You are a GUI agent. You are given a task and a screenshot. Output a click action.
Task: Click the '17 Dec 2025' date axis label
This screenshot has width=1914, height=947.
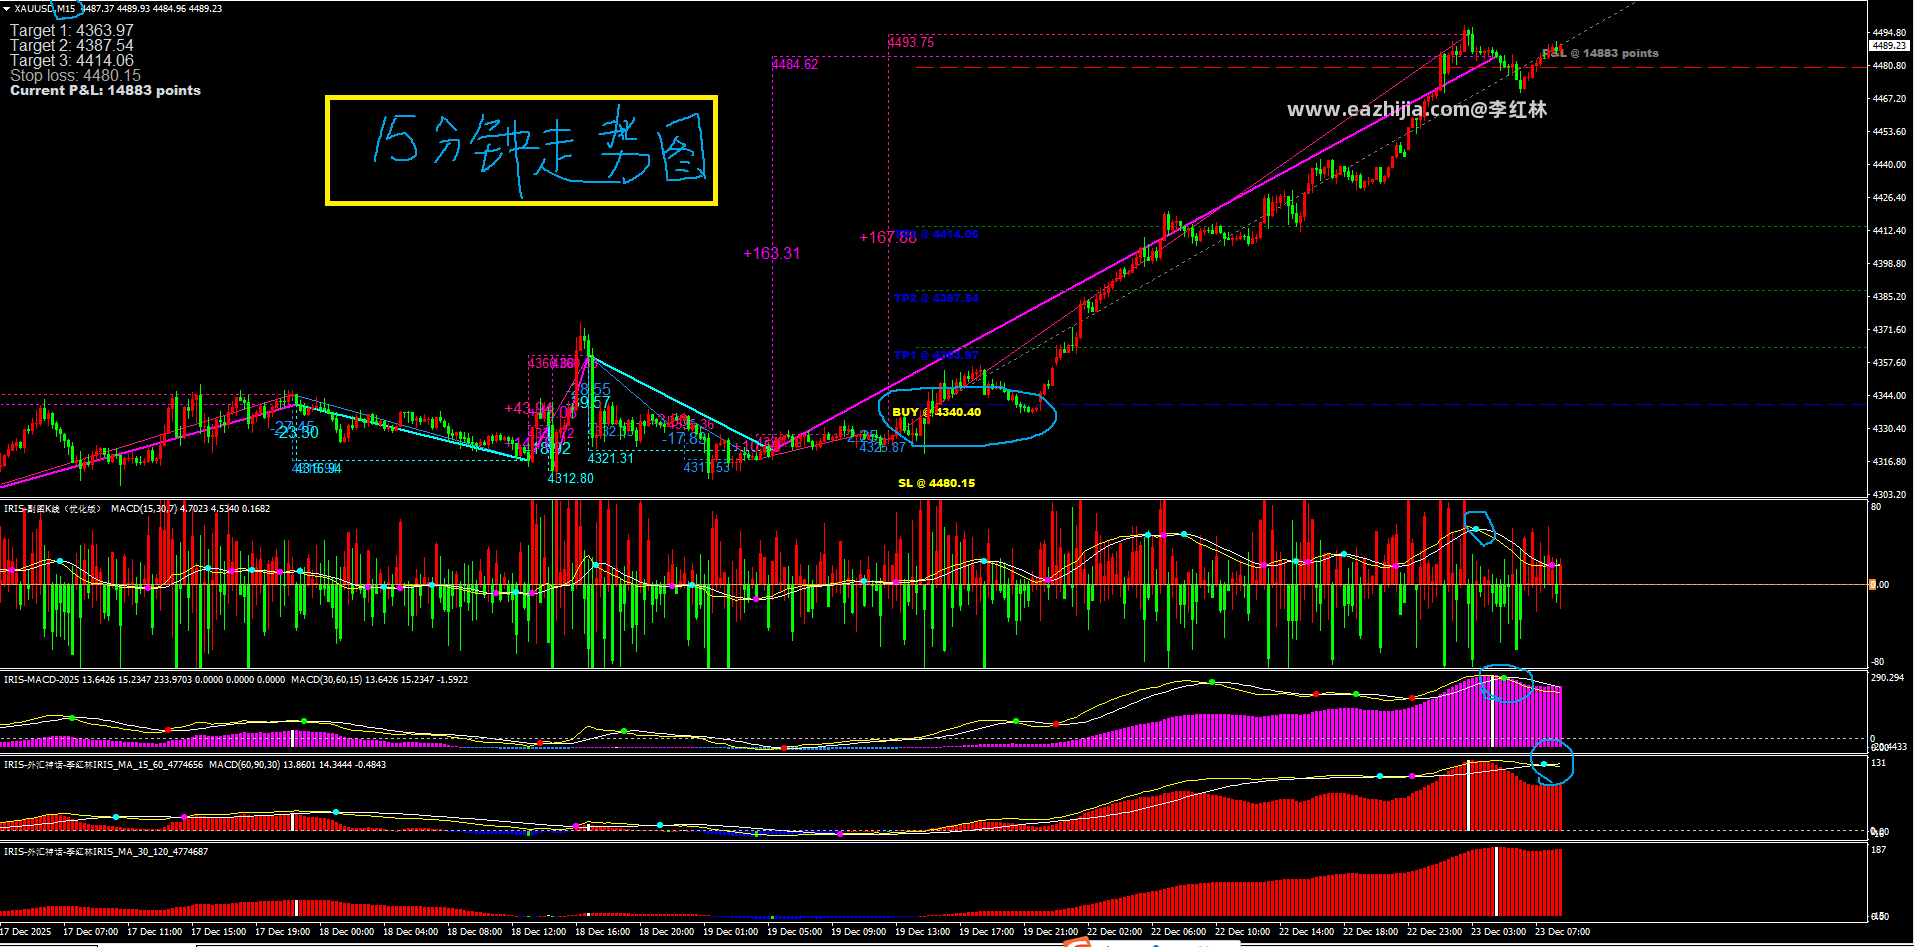tap(27, 932)
